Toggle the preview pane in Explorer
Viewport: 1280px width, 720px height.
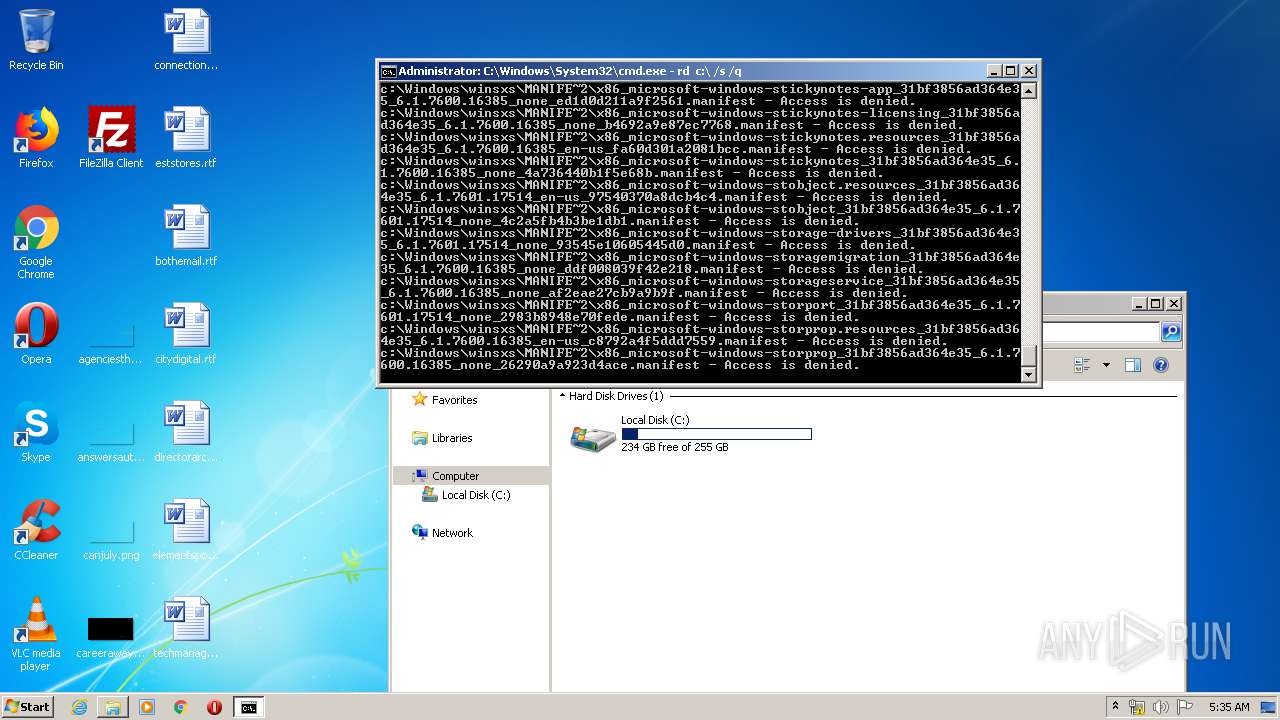(x=1133, y=365)
